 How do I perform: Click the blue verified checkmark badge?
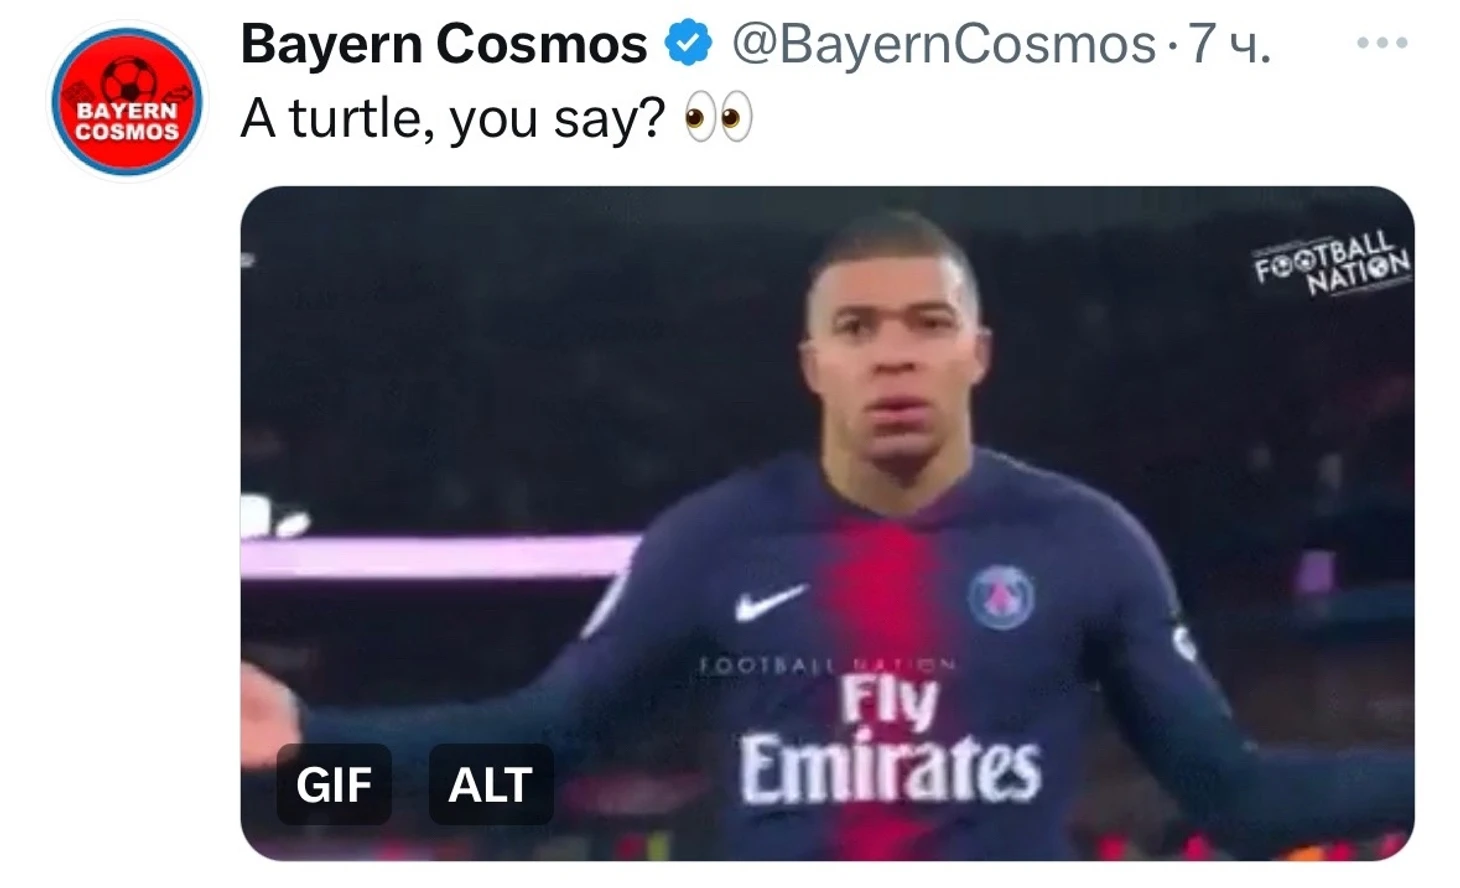[688, 43]
